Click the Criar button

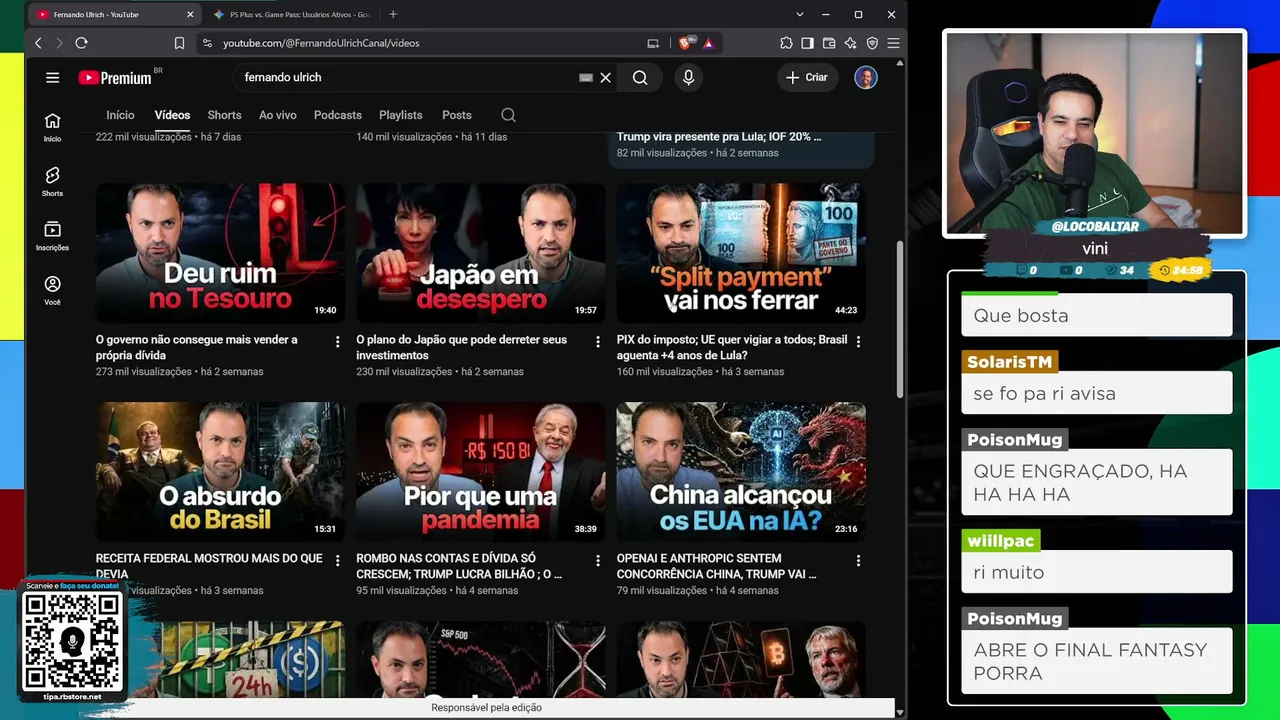pos(807,77)
